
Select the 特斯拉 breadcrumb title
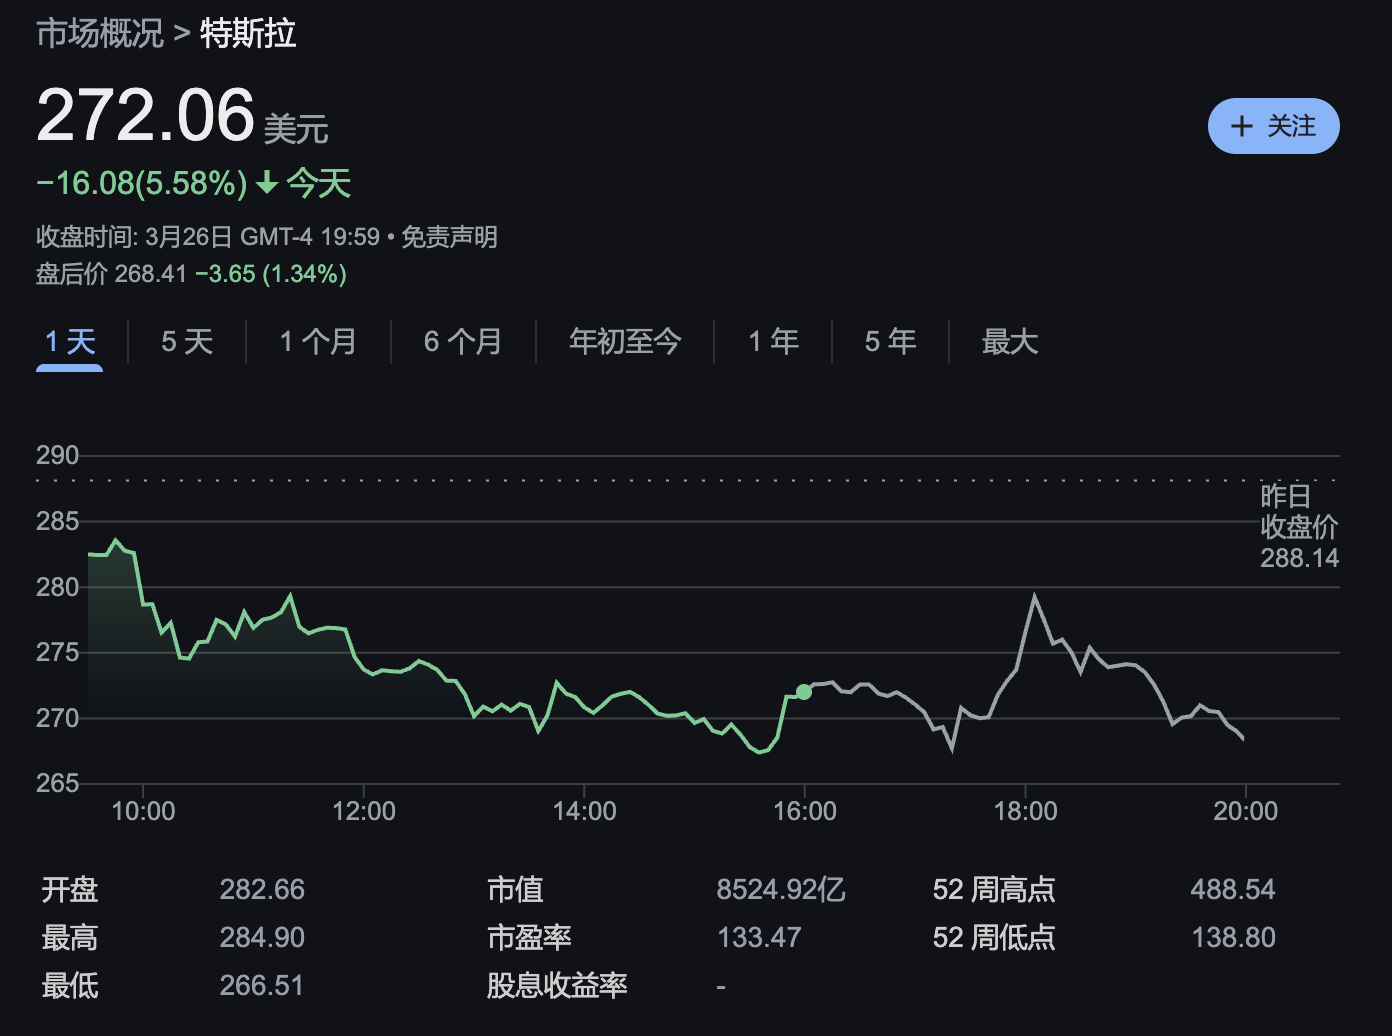click(248, 33)
